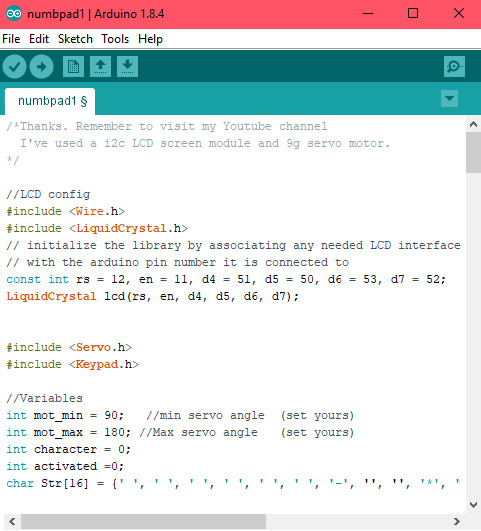Click the 'I've used a i2c LCD' comment line
Viewport: 481px width, 531px height.
[205, 143]
